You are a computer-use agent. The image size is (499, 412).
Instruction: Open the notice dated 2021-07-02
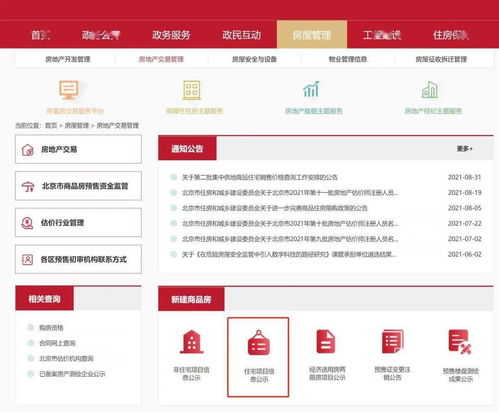[290, 239]
